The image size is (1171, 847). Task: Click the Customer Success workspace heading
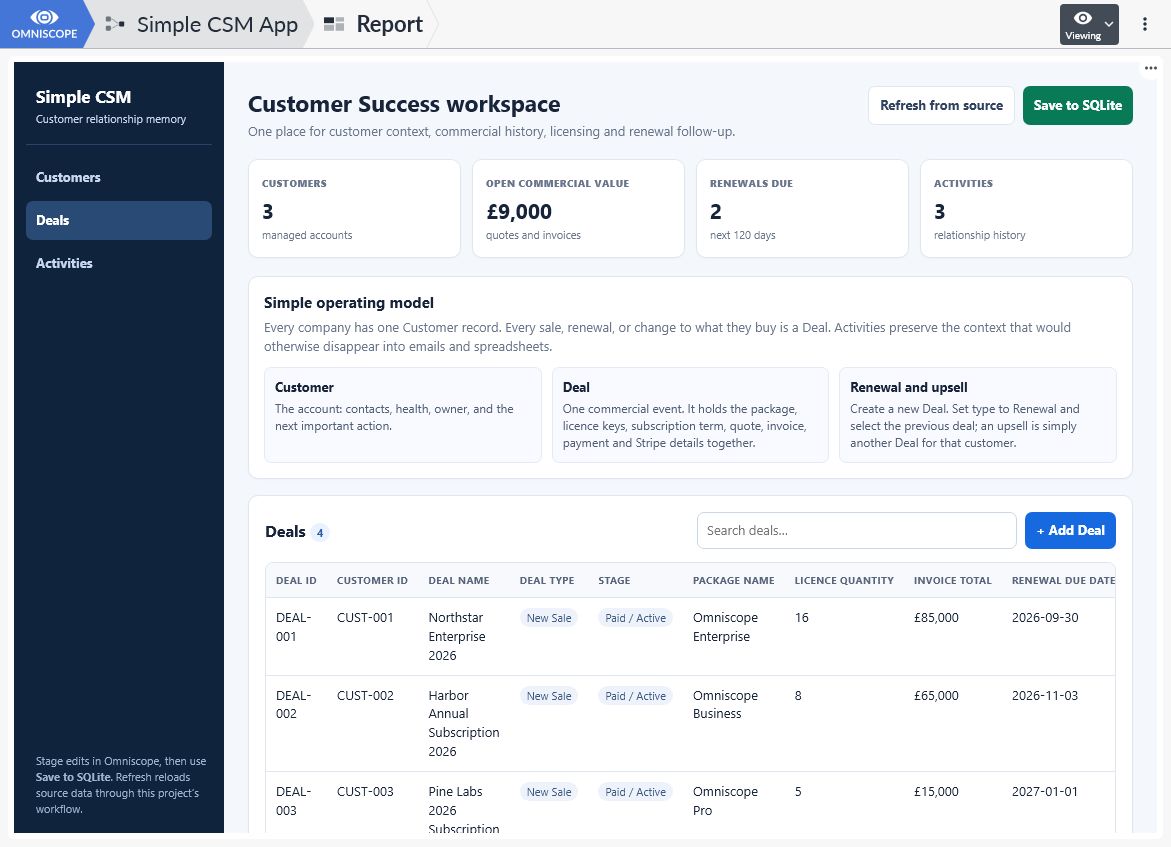[404, 104]
